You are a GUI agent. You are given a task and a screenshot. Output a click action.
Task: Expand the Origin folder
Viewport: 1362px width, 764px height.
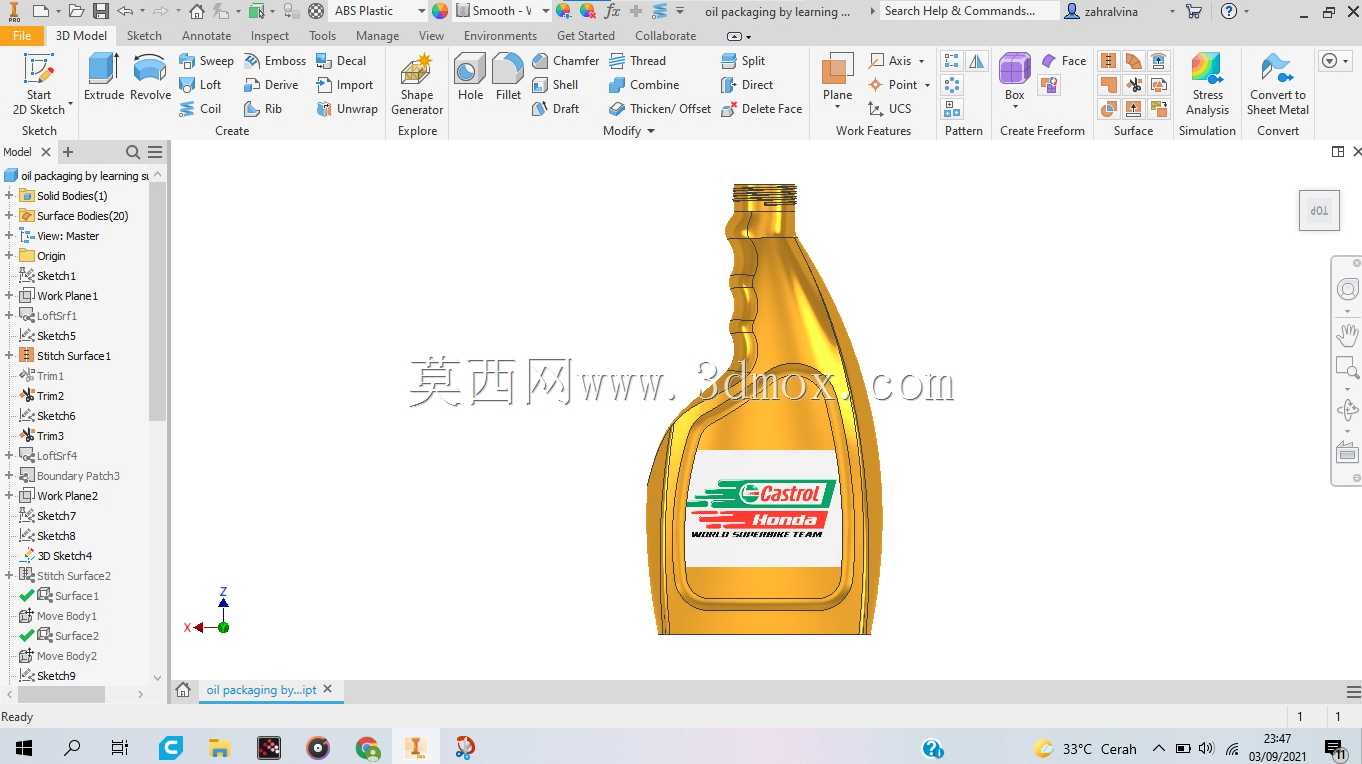click(x=9, y=256)
